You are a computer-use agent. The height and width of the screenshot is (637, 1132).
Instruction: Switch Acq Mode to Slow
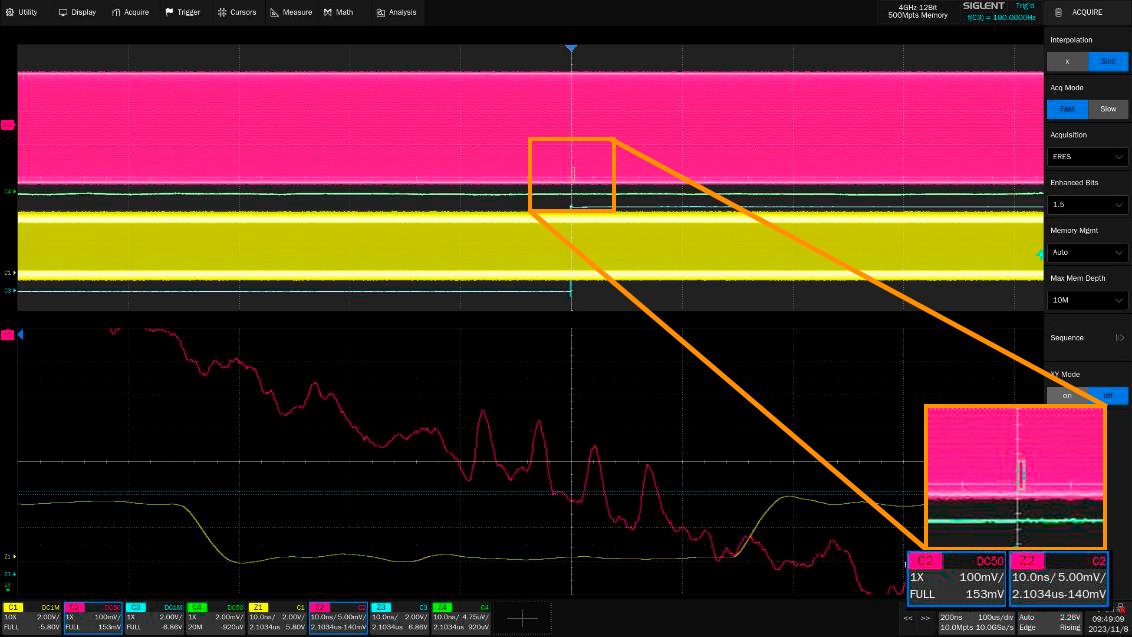[x=1107, y=108]
